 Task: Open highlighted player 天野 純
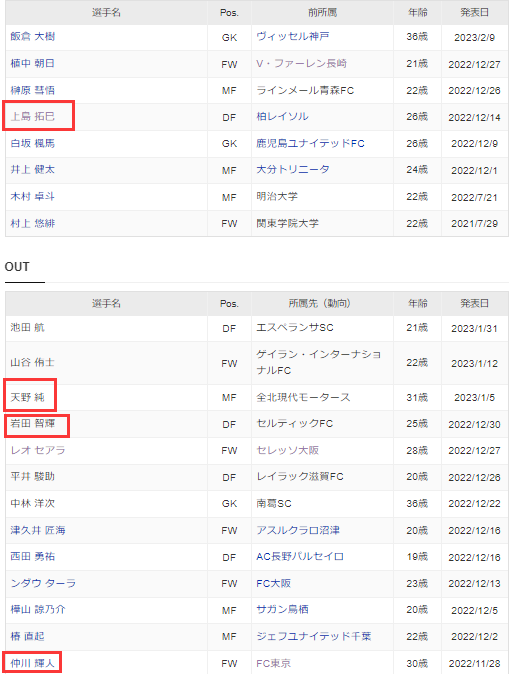tap(28, 397)
